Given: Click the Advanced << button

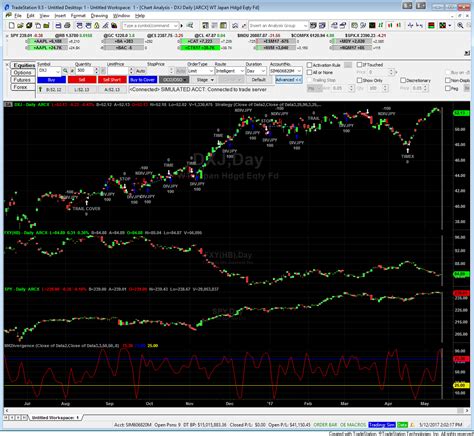Looking at the screenshot, I should (289, 80).
